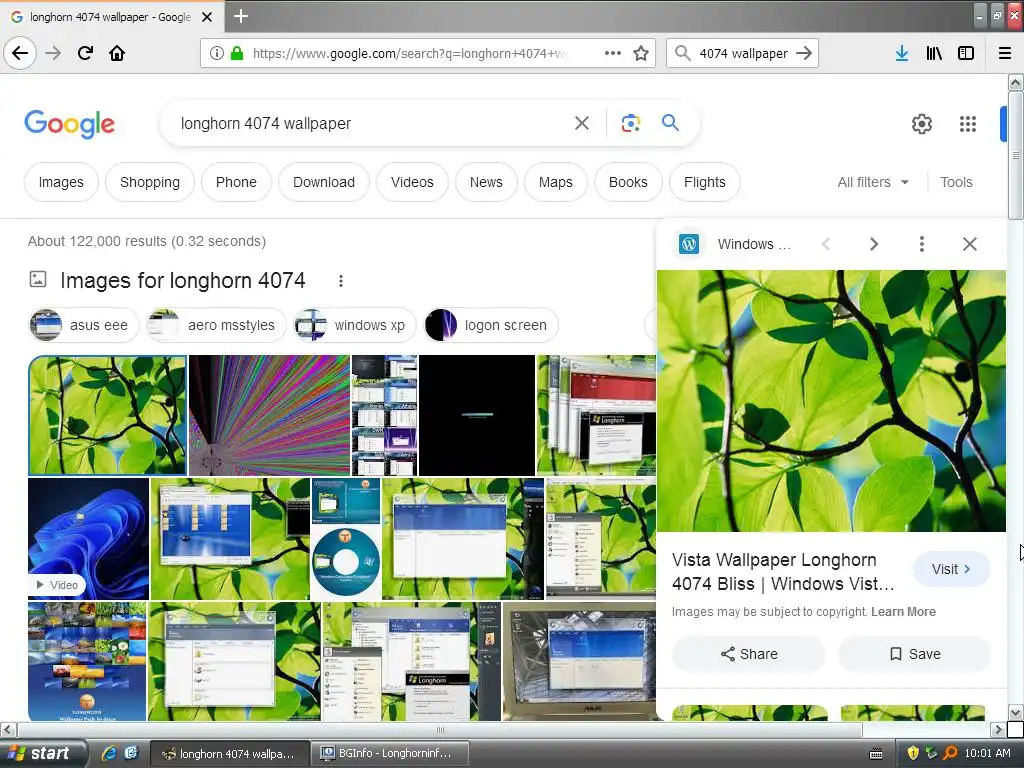
Task: Switch to the Videos tab
Action: coord(412,182)
